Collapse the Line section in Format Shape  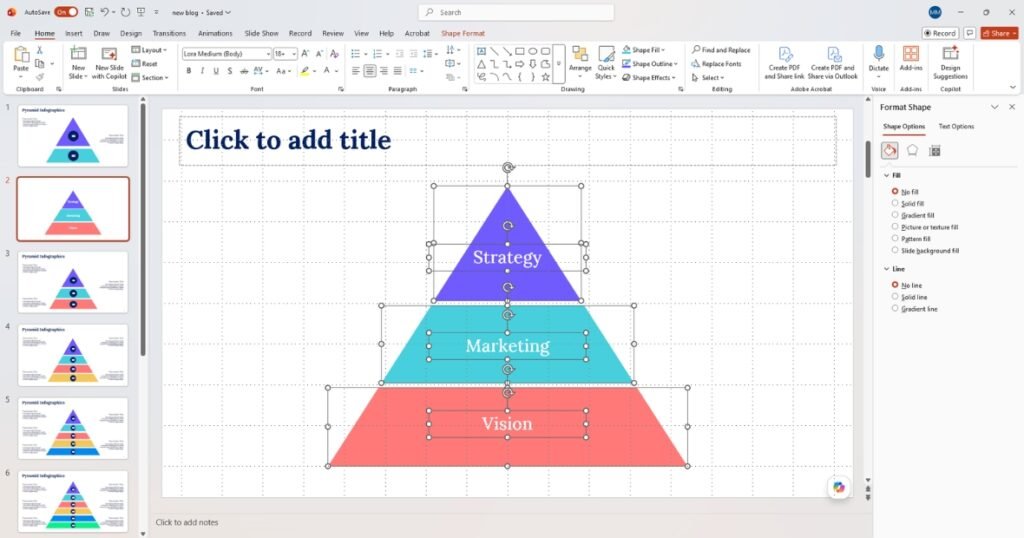tap(887, 268)
